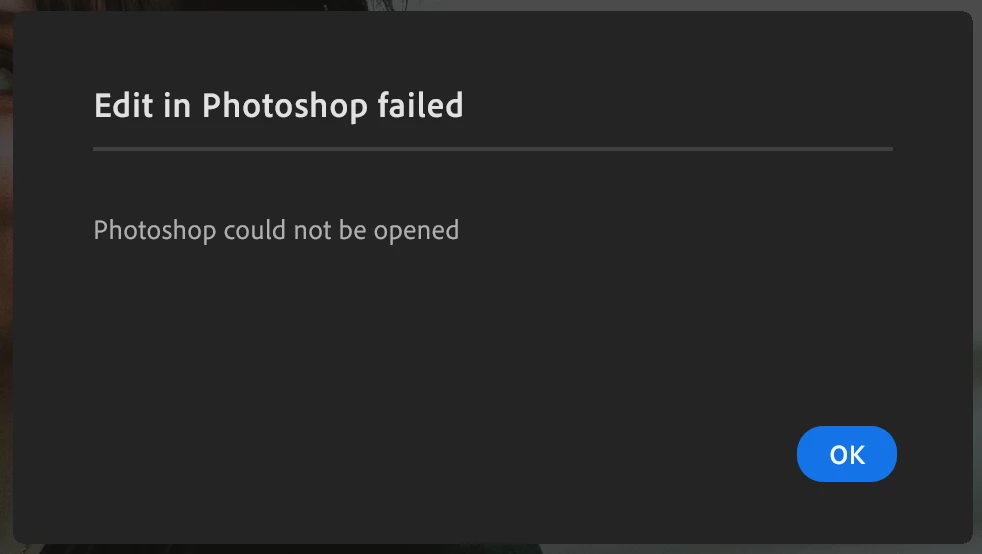Click the blue OK button
Viewport: 982px width, 554px height.
[x=846, y=454]
